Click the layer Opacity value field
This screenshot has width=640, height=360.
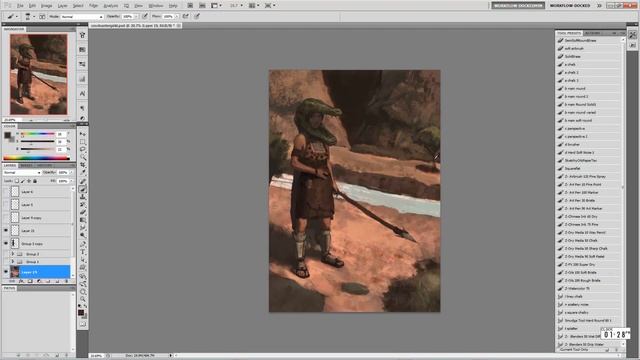click(x=63, y=173)
